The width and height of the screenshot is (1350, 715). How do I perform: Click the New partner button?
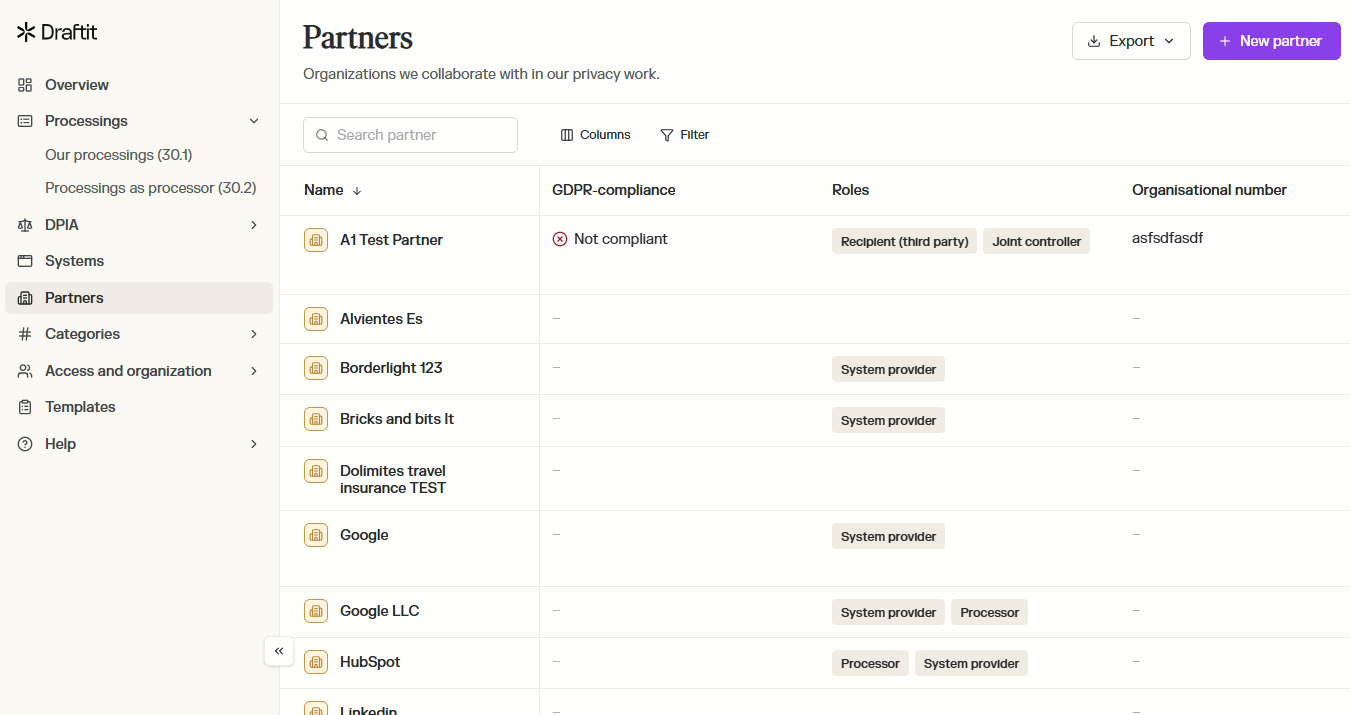coord(1271,41)
